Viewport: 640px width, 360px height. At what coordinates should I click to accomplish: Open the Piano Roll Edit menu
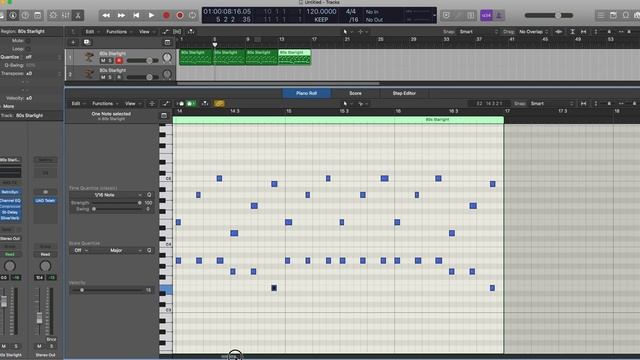pos(78,104)
